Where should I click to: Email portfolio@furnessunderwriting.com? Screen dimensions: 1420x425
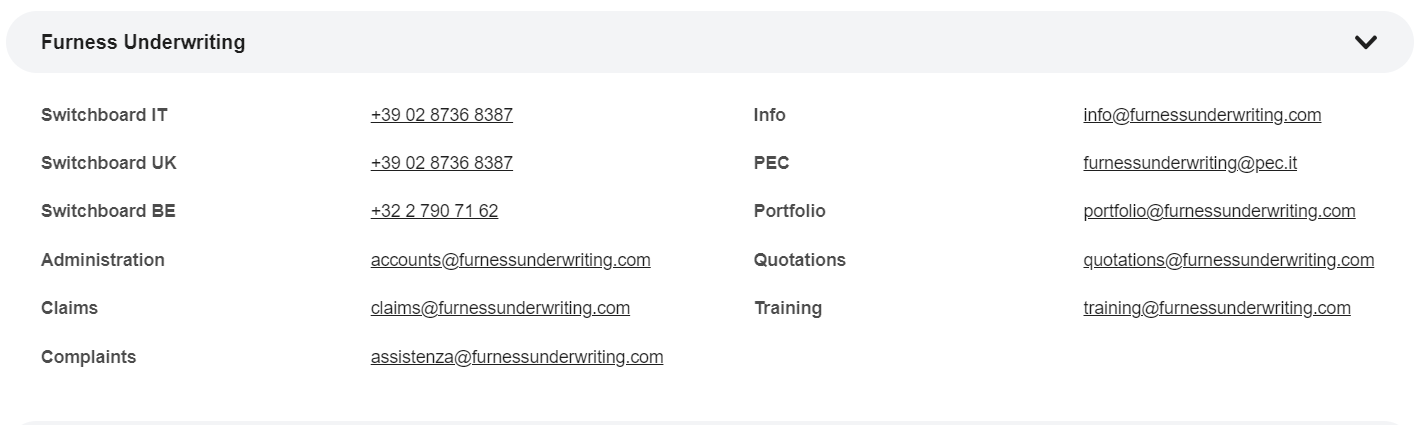[1218, 211]
